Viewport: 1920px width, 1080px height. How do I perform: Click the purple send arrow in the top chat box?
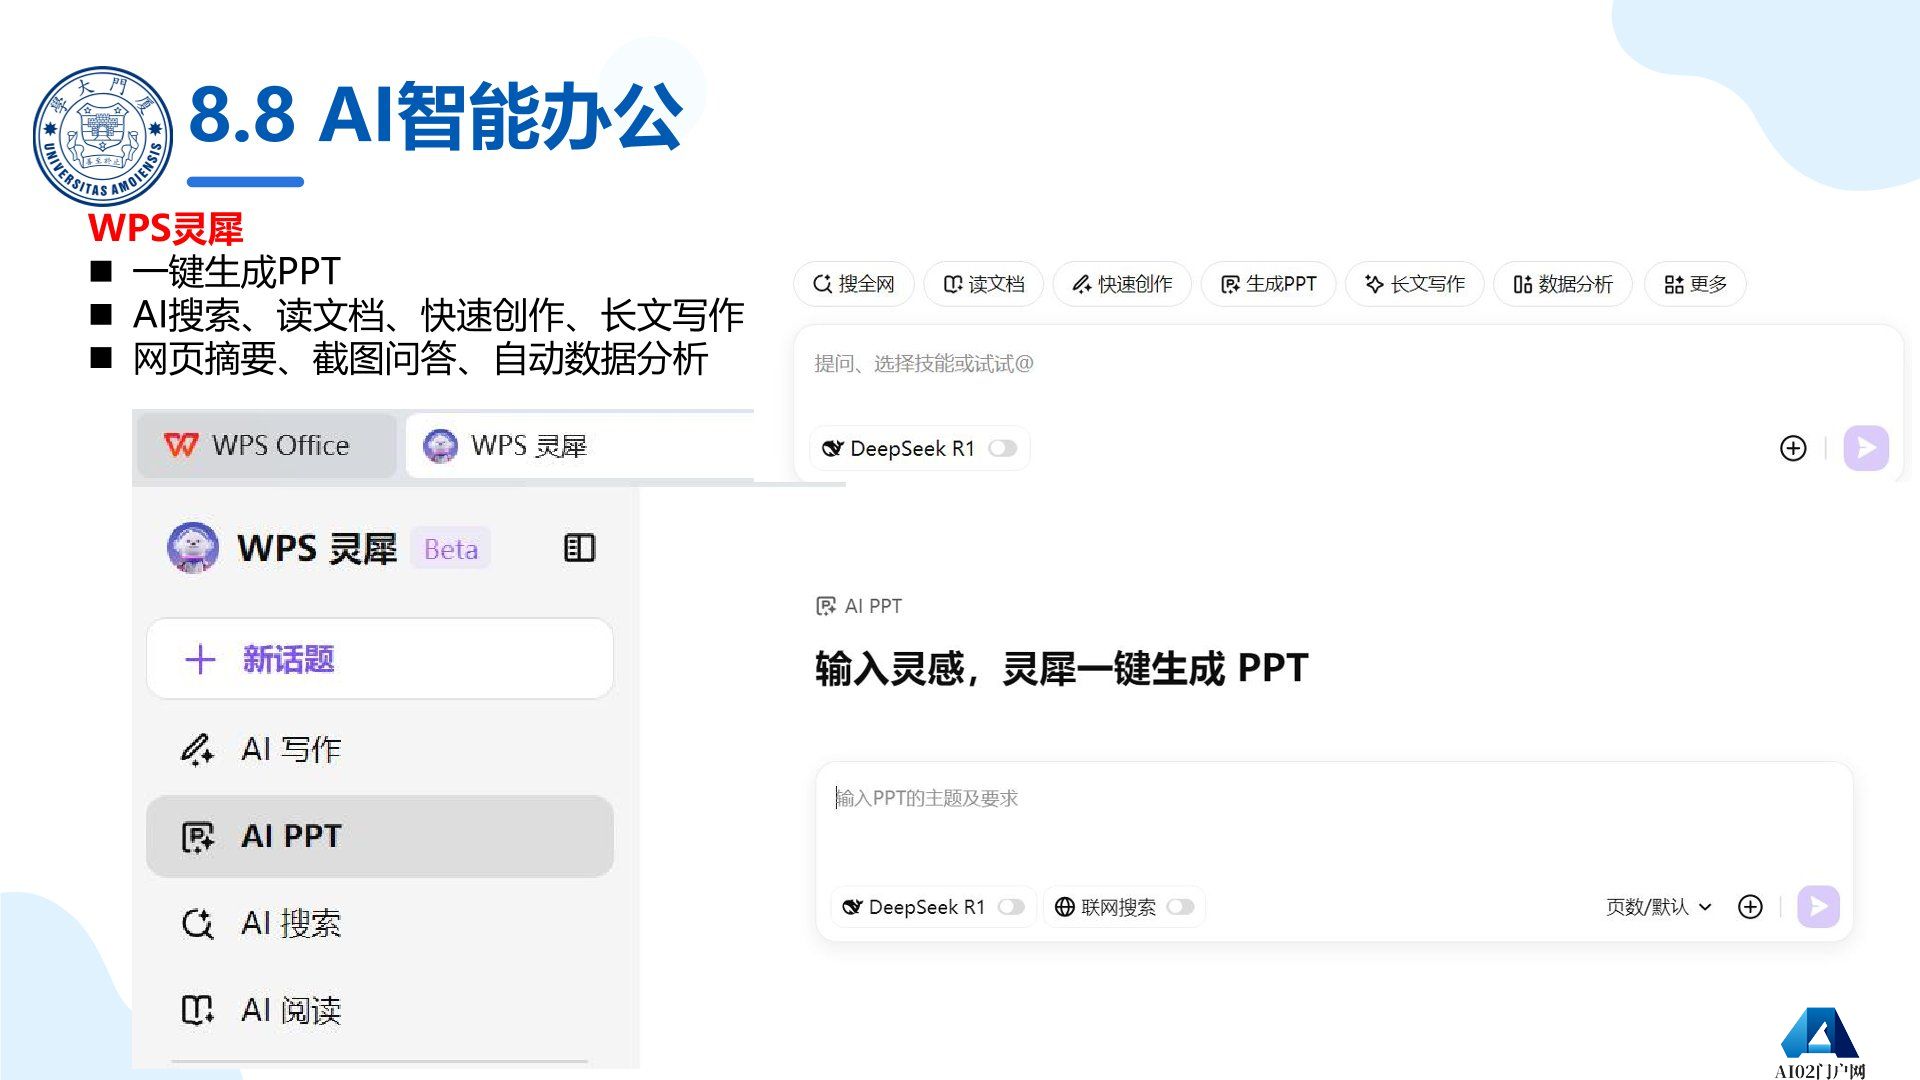(x=1866, y=448)
